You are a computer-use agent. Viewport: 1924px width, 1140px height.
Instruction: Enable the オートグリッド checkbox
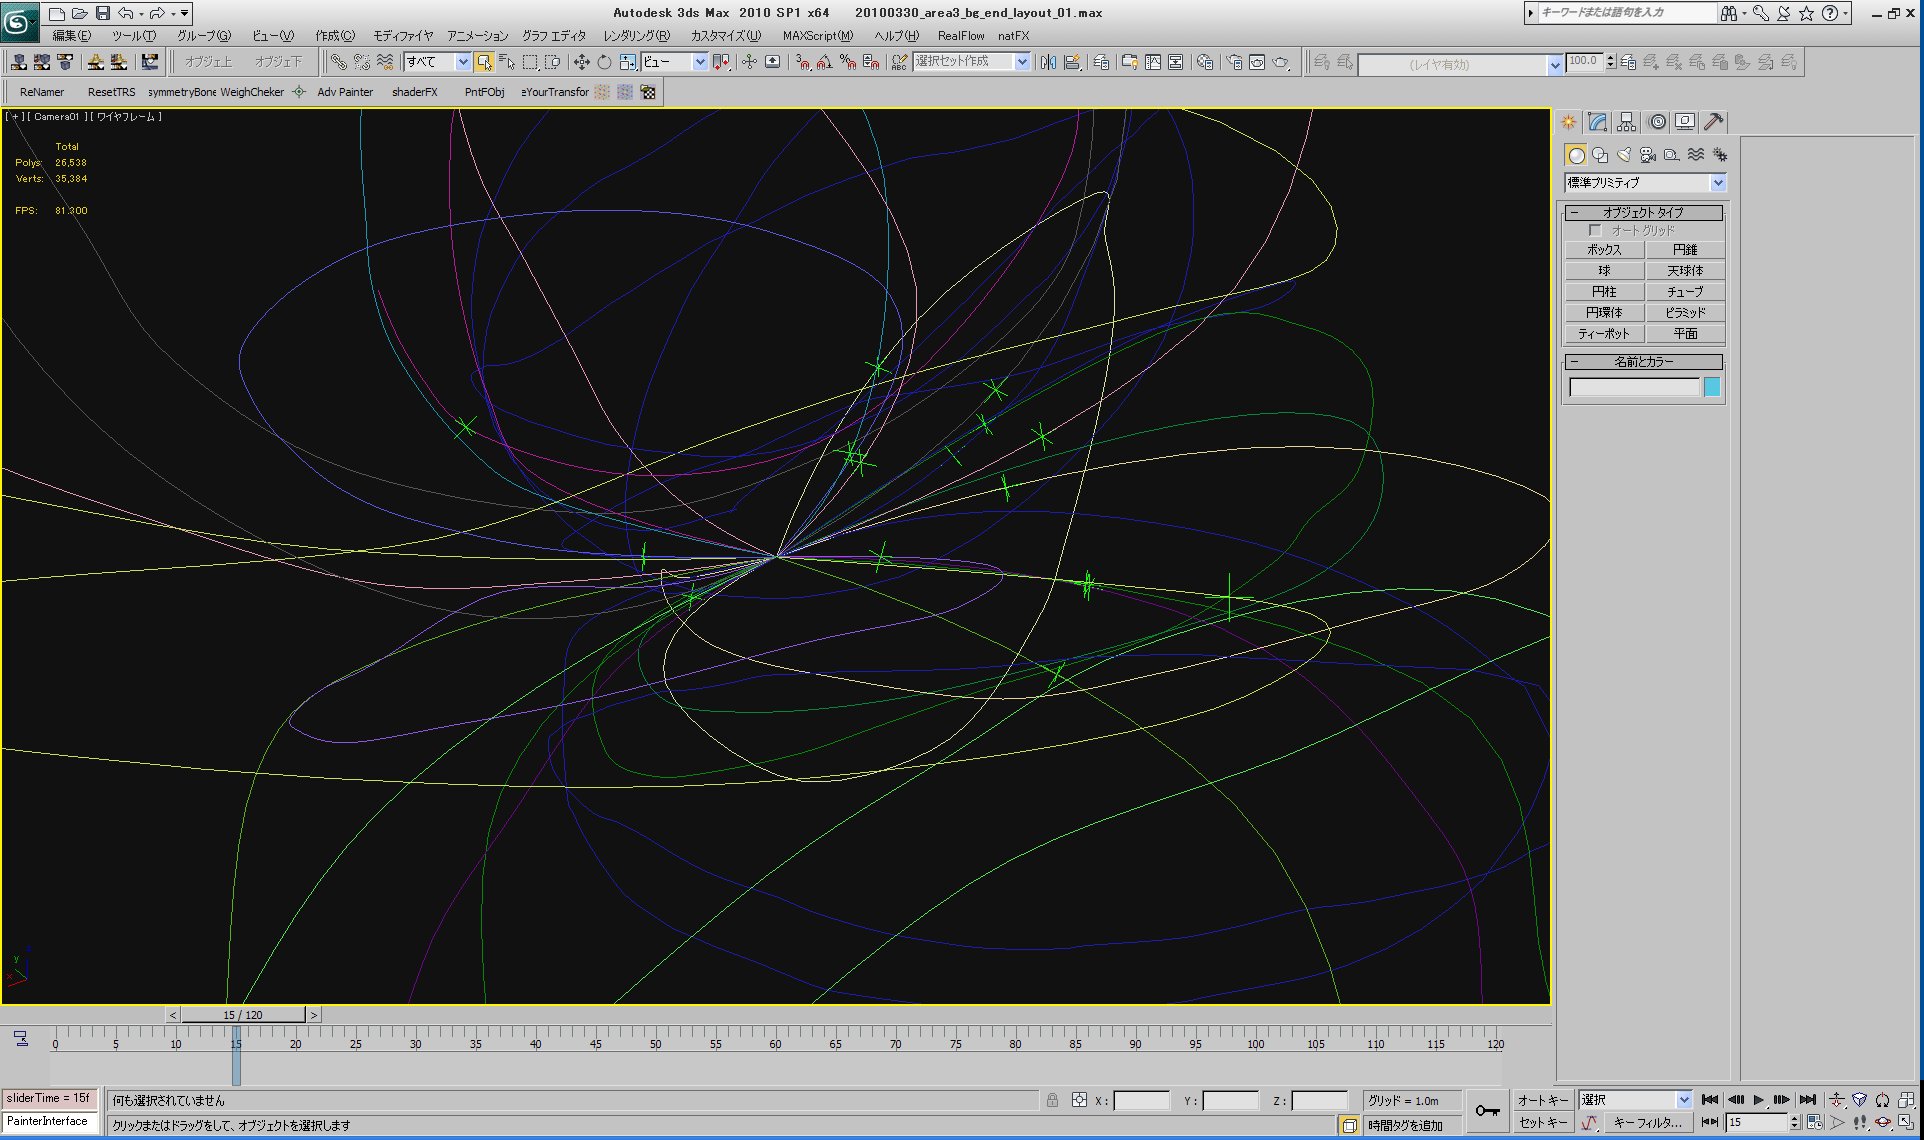click(x=1595, y=230)
